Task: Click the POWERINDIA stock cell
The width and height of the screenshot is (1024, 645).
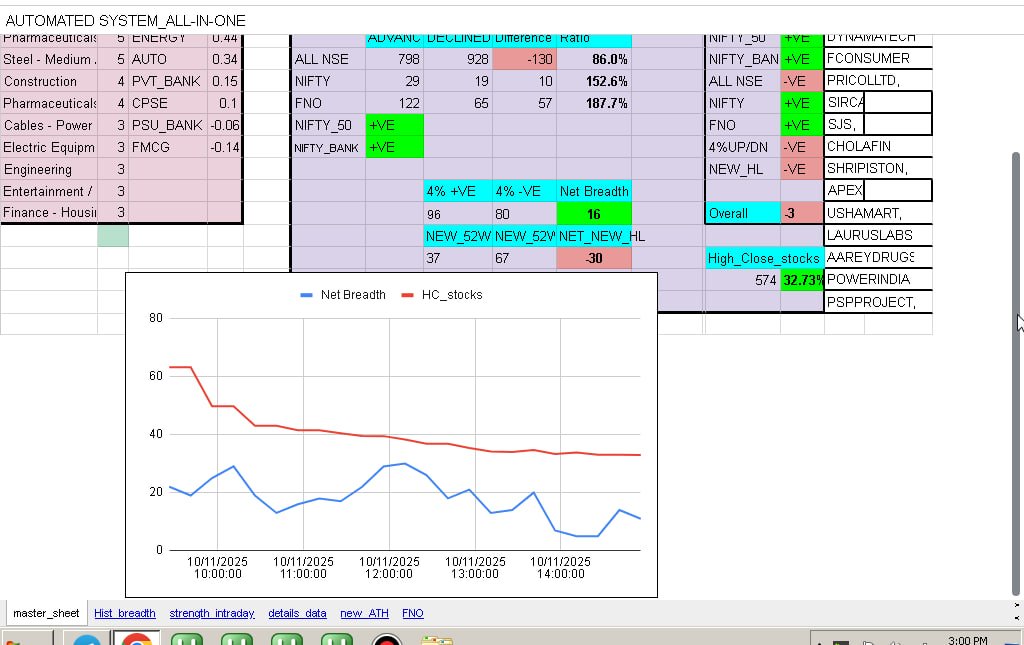Action: [878, 279]
